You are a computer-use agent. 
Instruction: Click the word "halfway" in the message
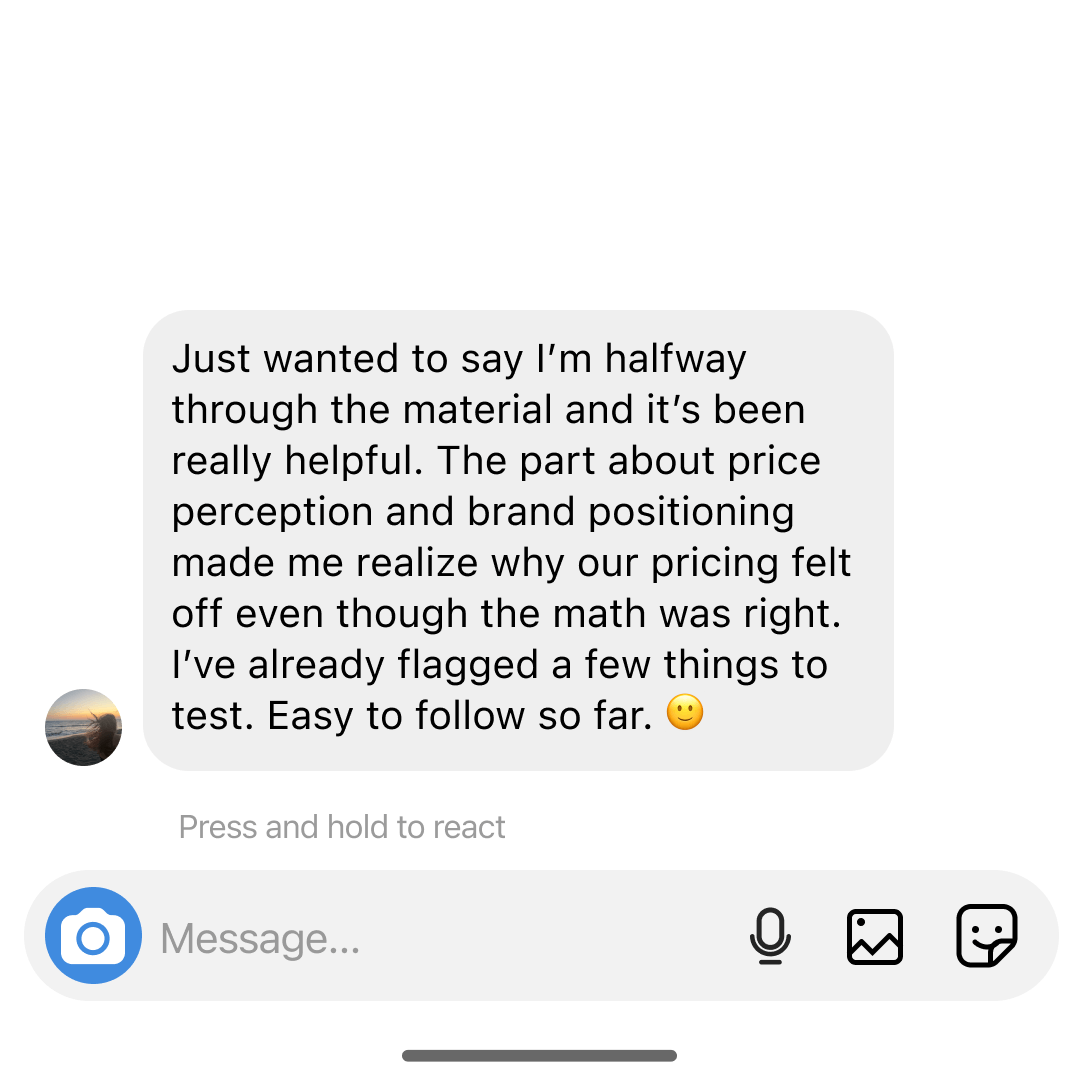[676, 358]
